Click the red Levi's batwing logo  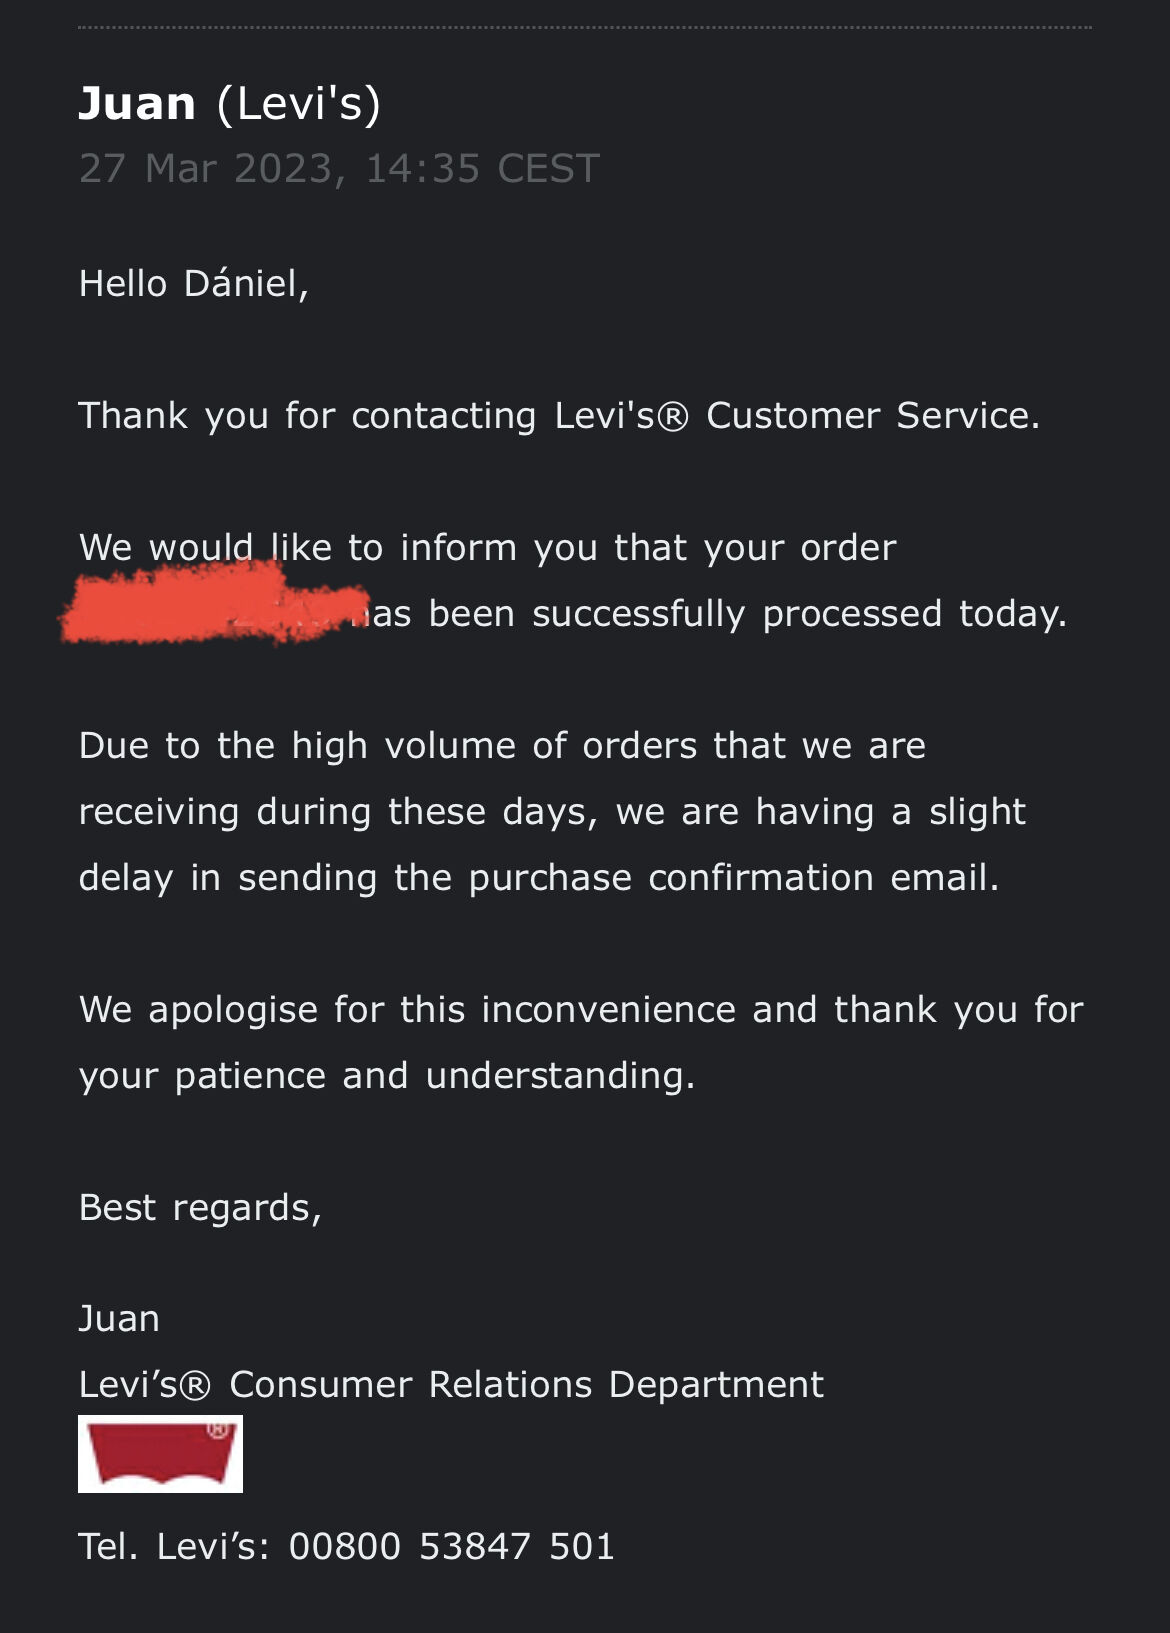[160, 1453]
